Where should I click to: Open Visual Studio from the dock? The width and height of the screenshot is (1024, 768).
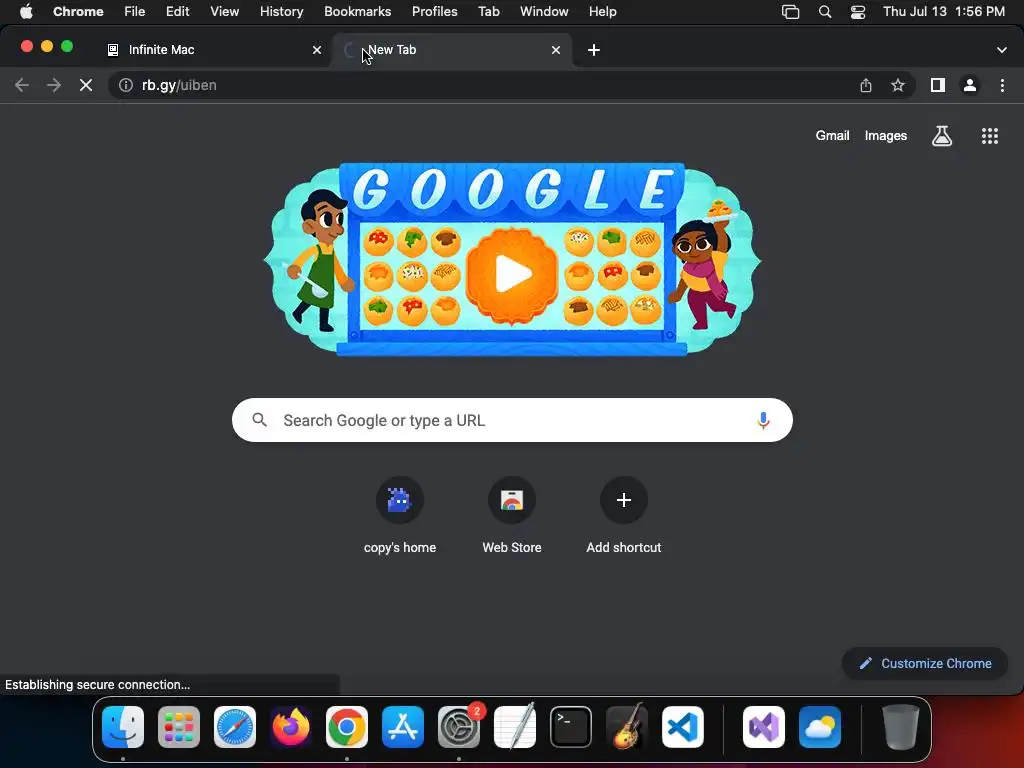point(764,727)
